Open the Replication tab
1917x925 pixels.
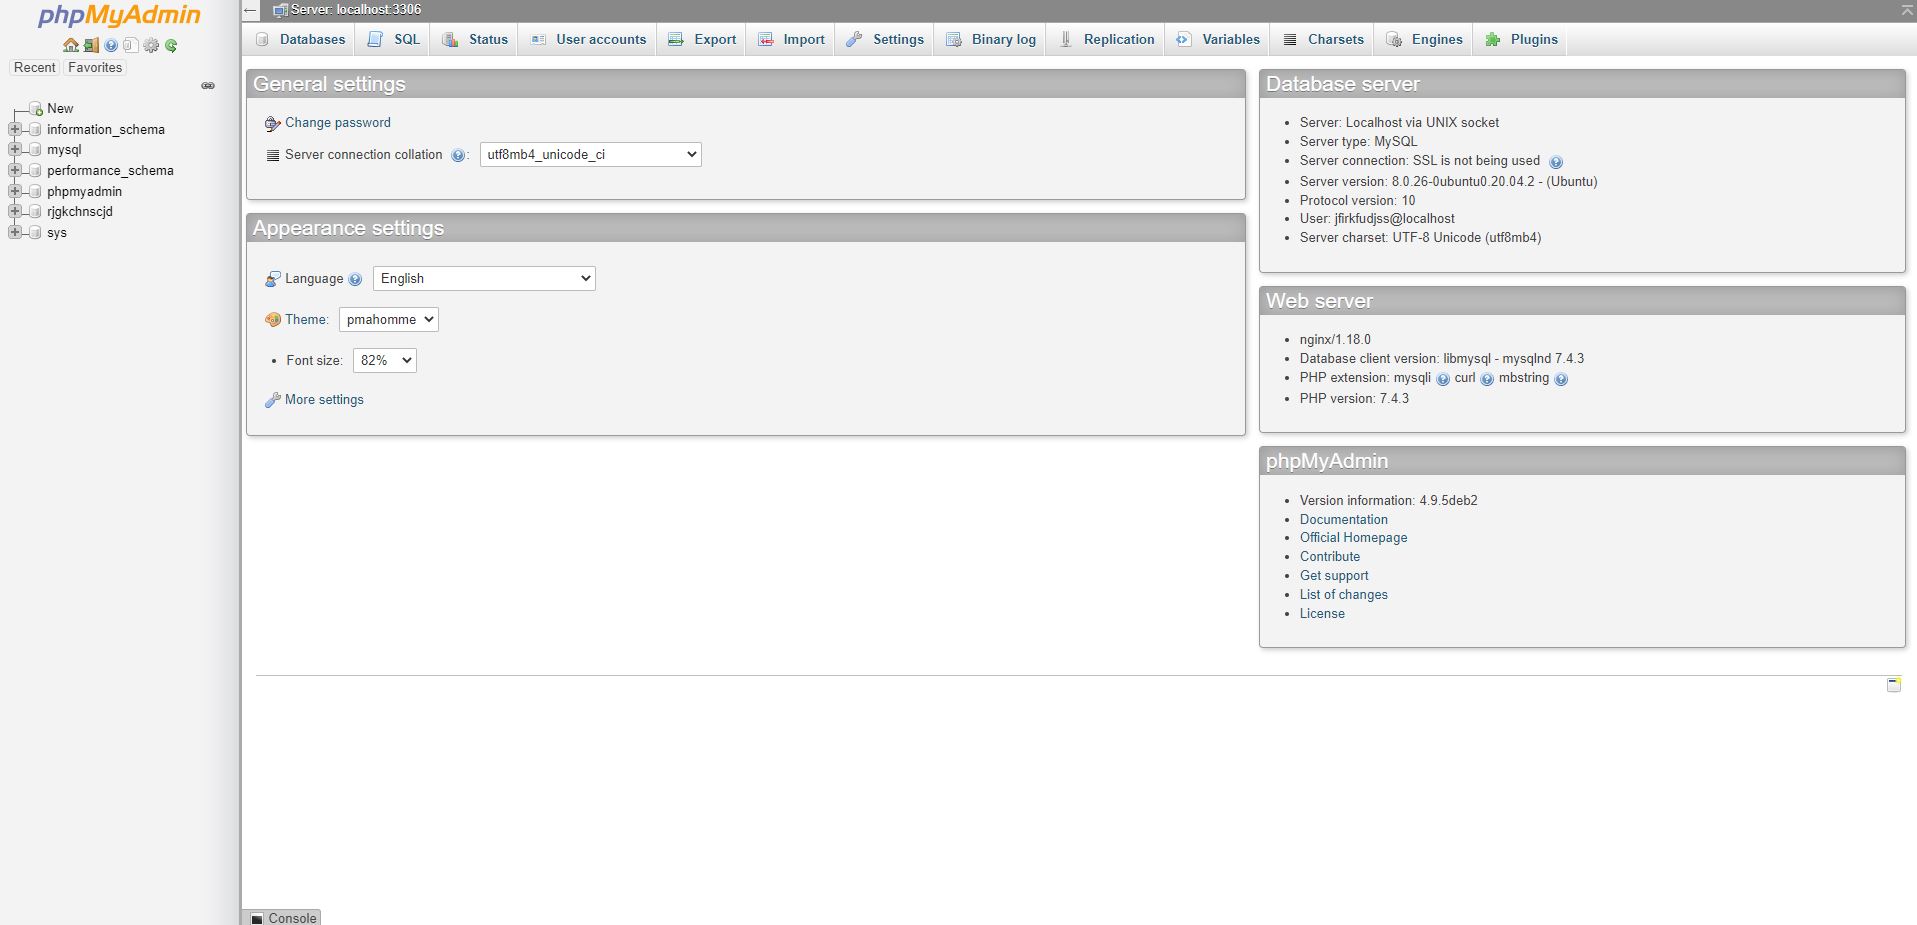tap(1106, 39)
